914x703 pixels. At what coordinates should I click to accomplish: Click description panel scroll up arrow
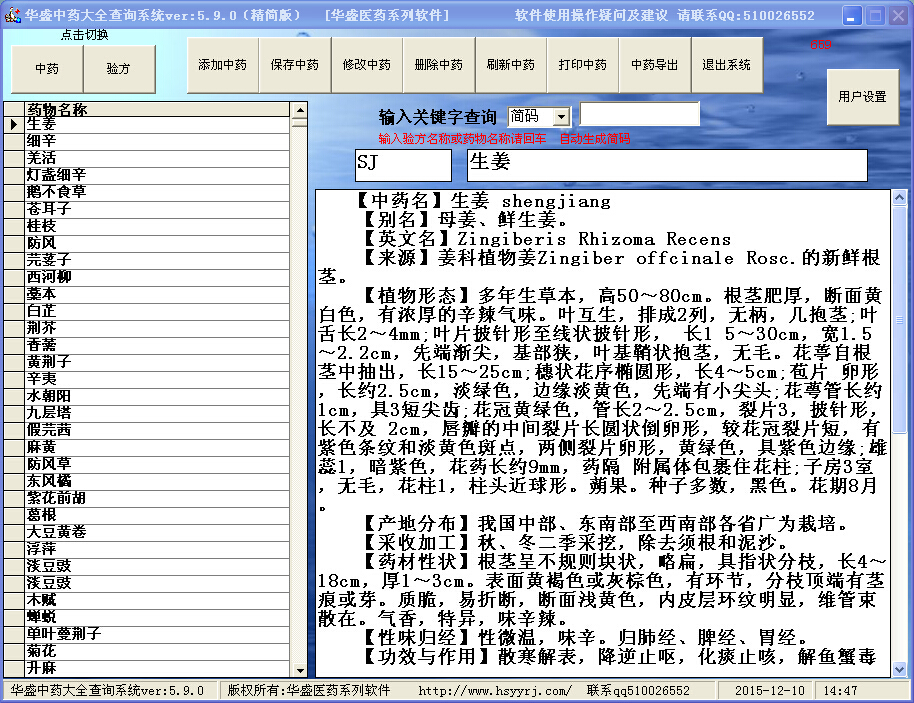(x=899, y=198)
